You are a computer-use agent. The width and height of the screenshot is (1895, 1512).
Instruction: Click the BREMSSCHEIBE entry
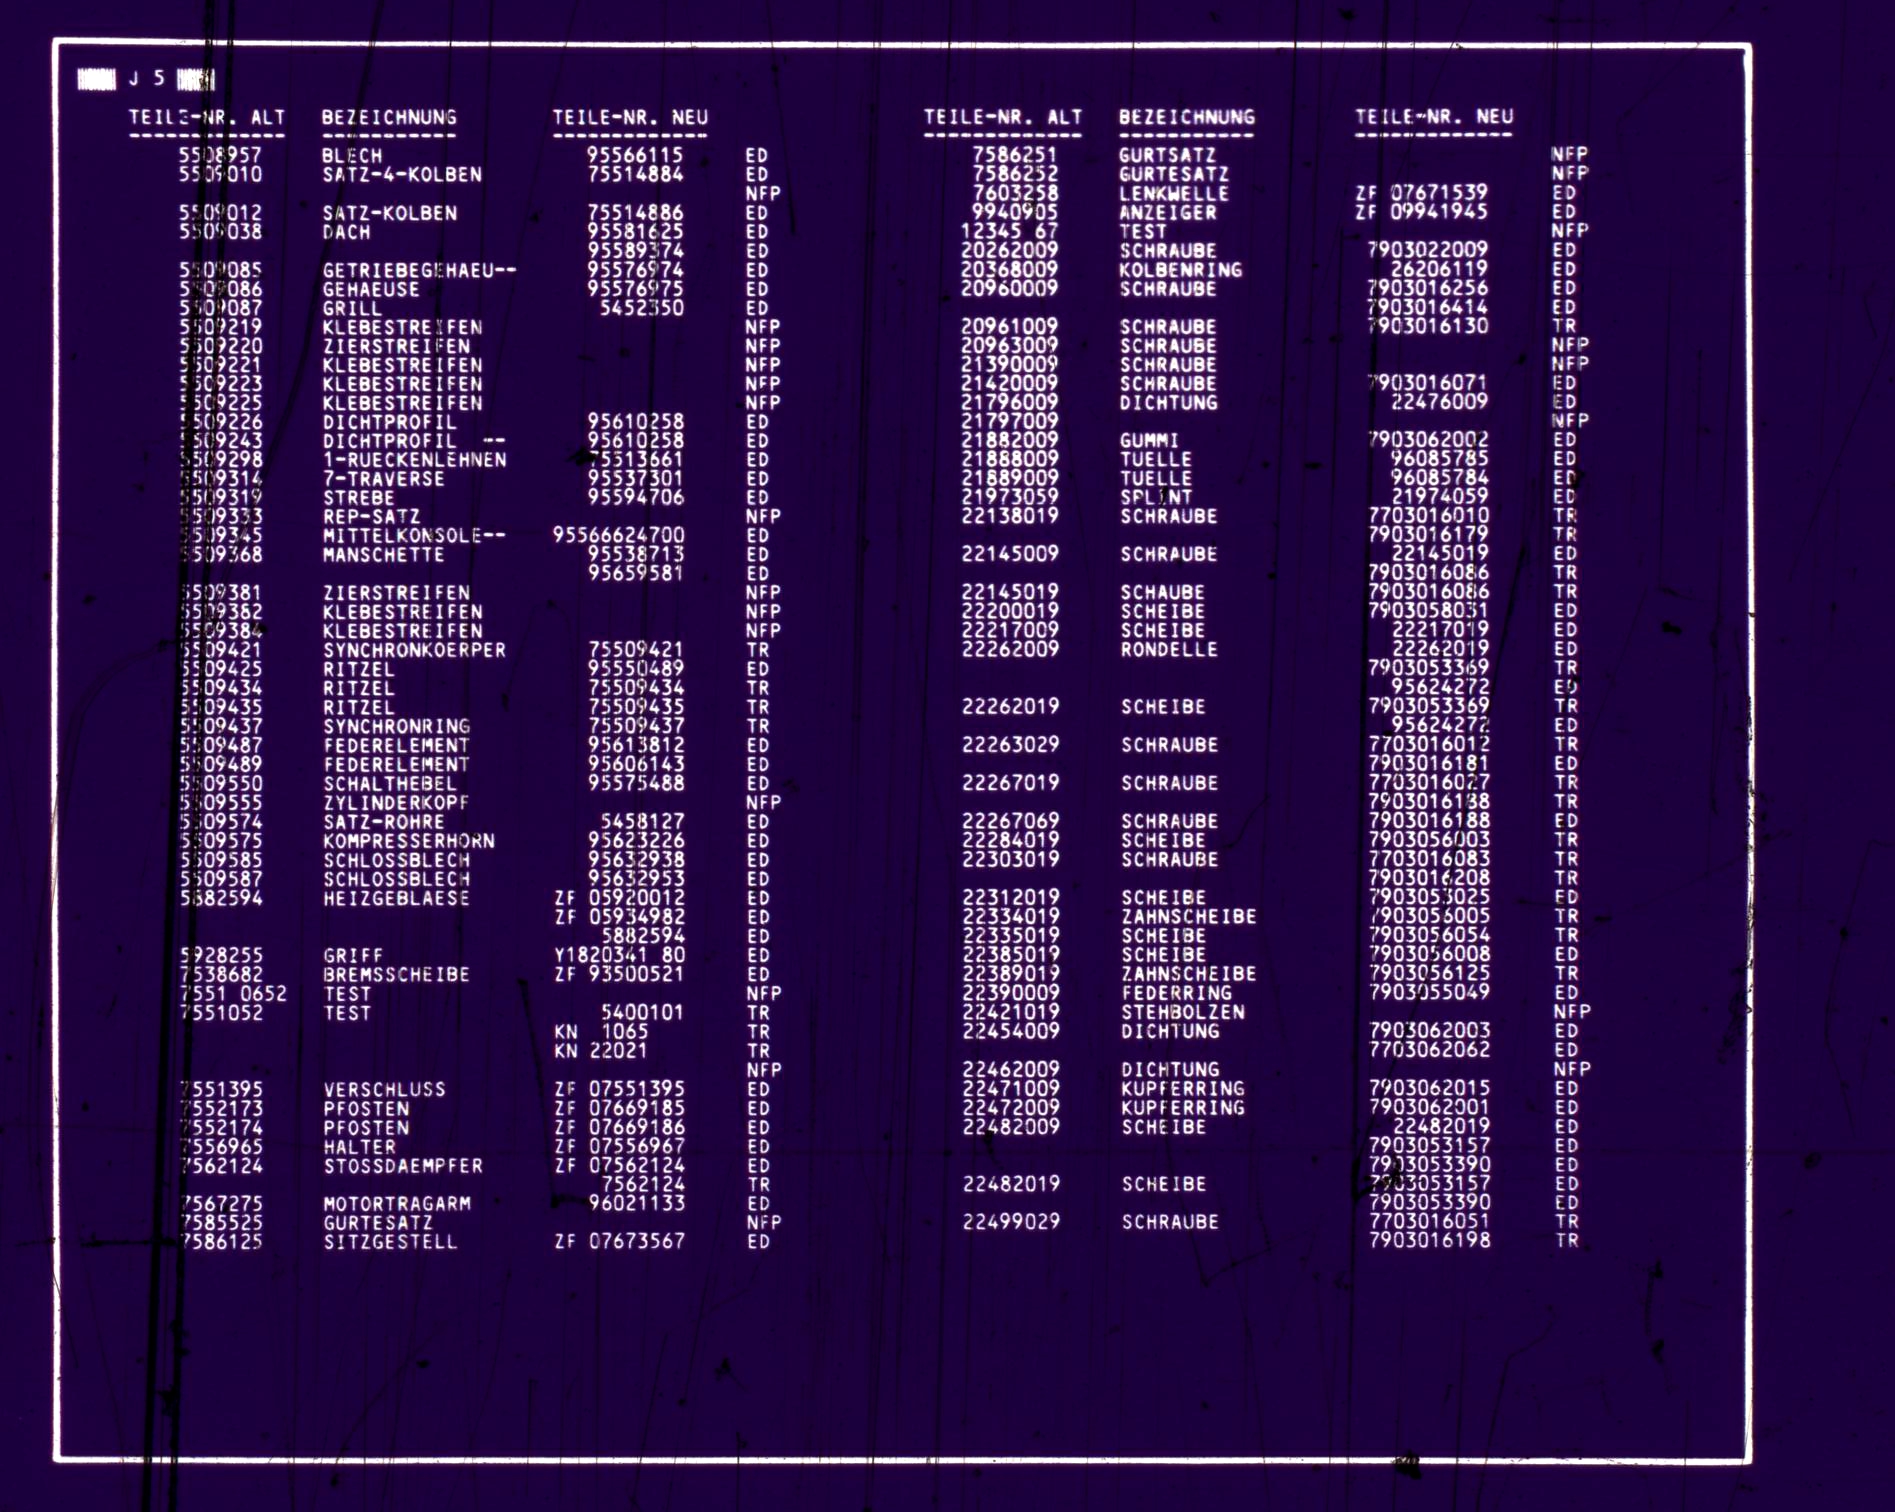point(397,975)
